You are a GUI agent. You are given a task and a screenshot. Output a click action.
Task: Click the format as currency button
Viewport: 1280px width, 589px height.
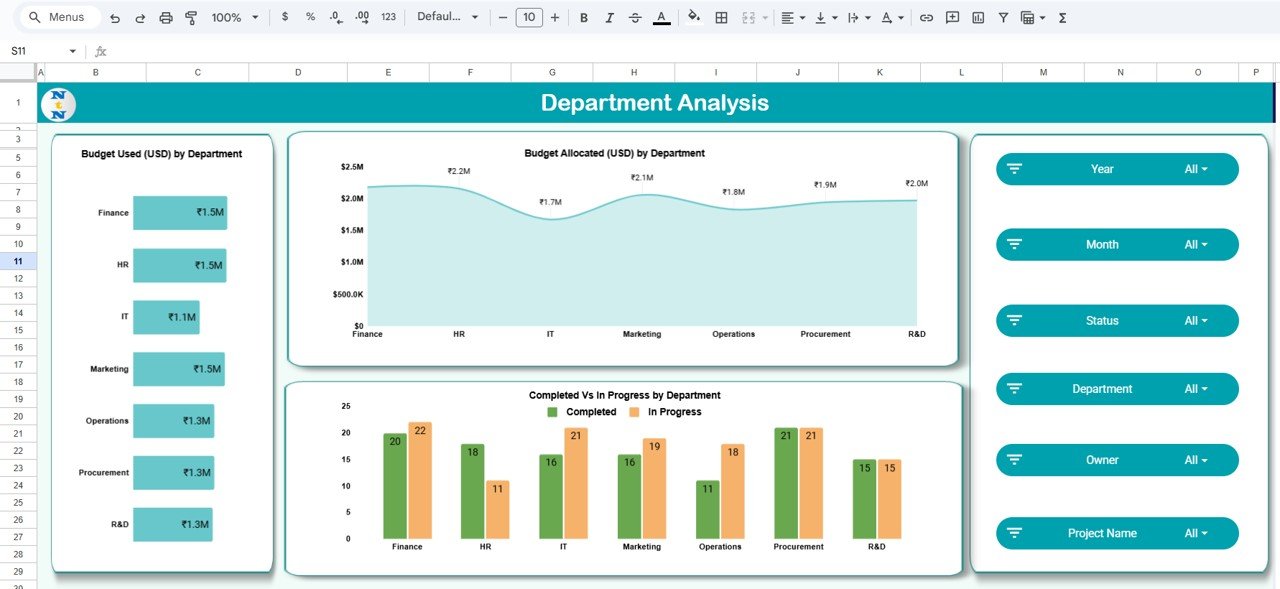(285, 17)
